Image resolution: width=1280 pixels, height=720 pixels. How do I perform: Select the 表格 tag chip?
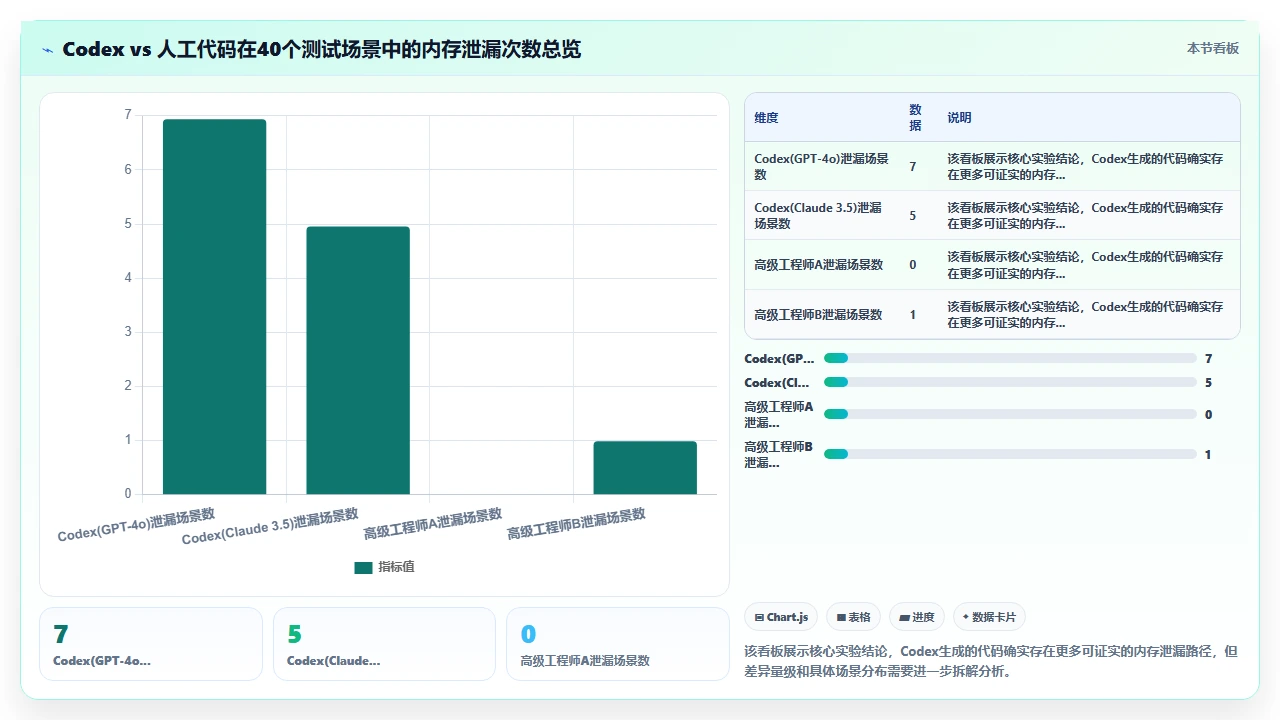coord(854,617)
